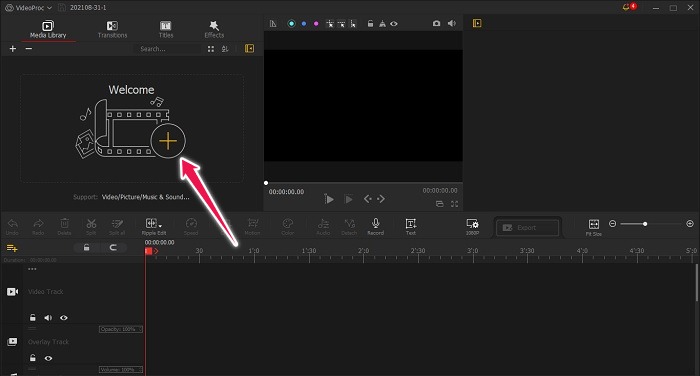
Task: Switch to the Transitions tab
Action: [112, 29]
